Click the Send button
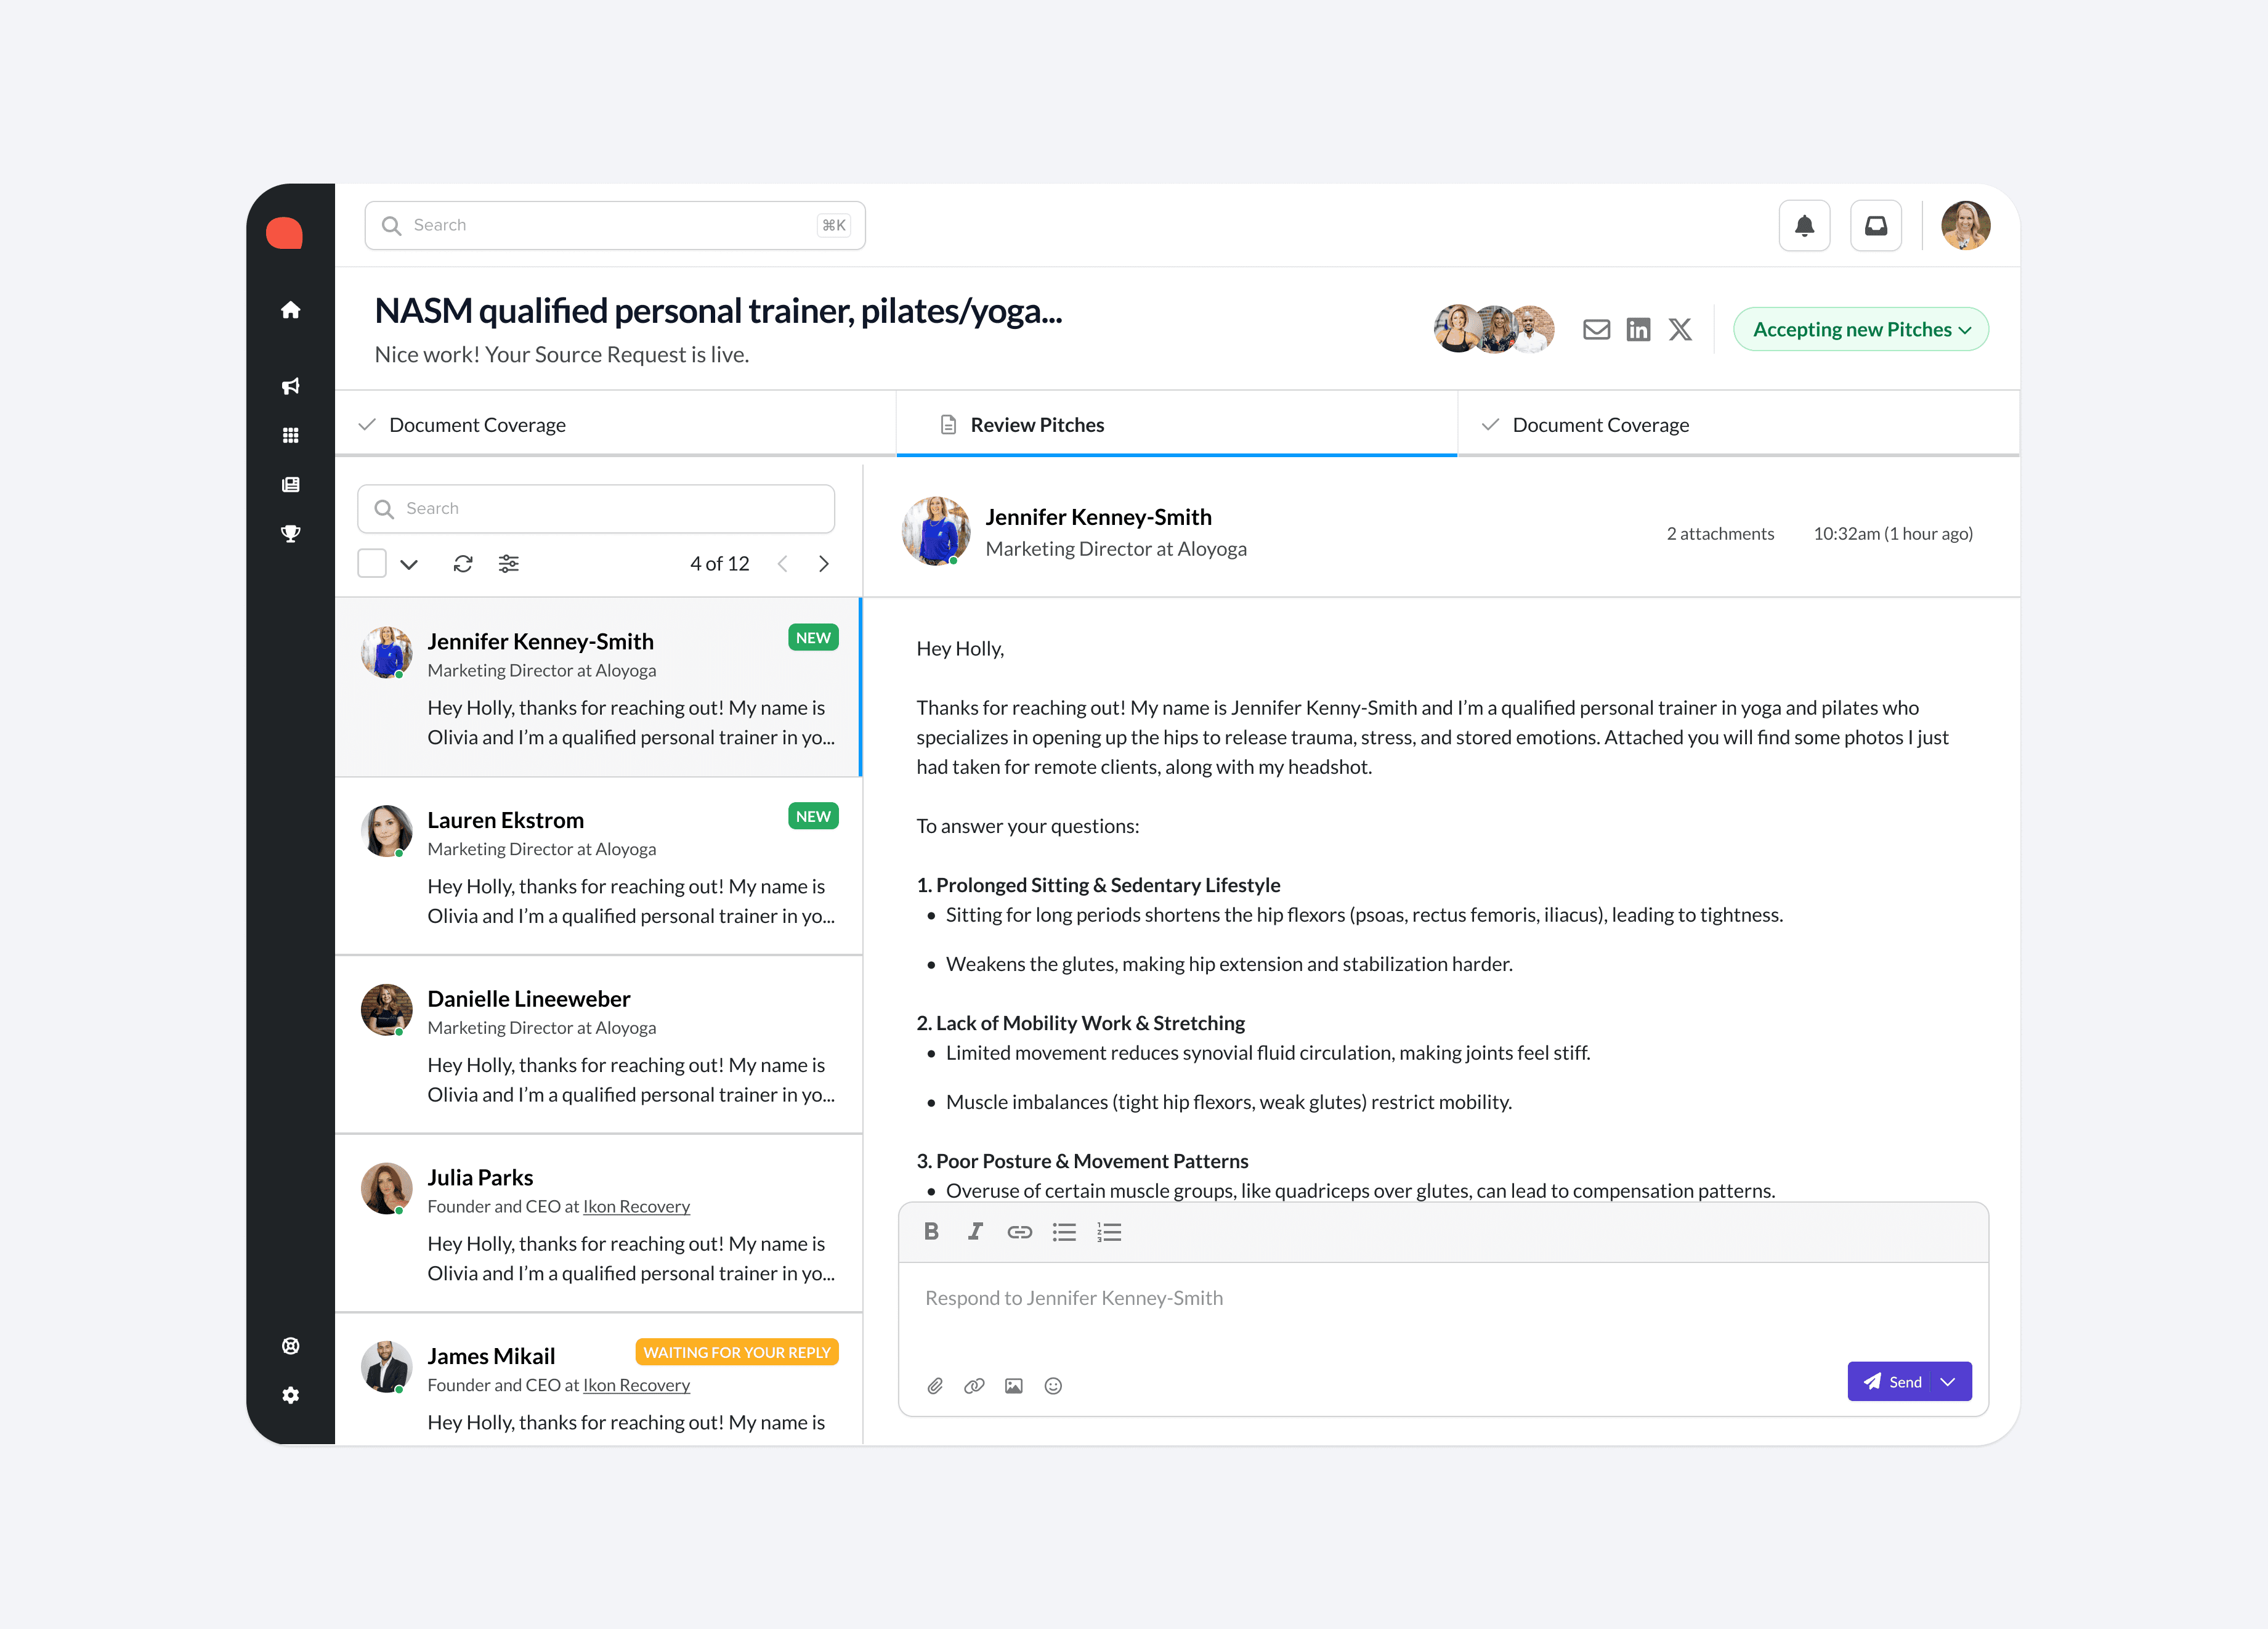This screenshot has height=1629, width=2268. coord(1892,1382)
